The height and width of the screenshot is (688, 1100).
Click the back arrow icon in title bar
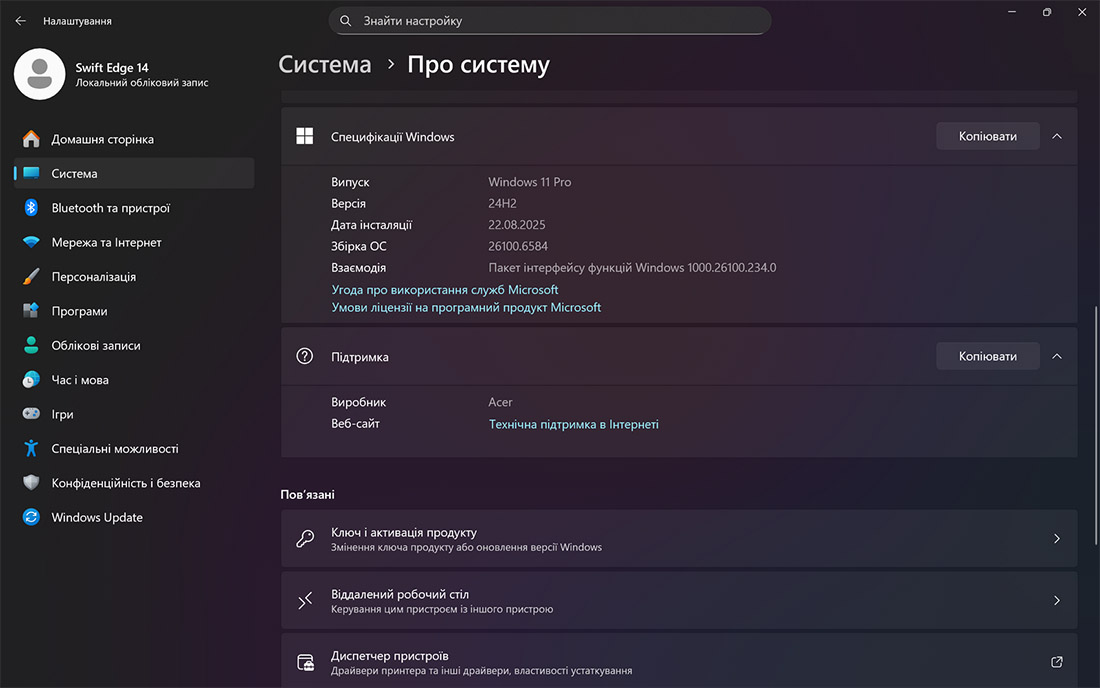(20, 21)
